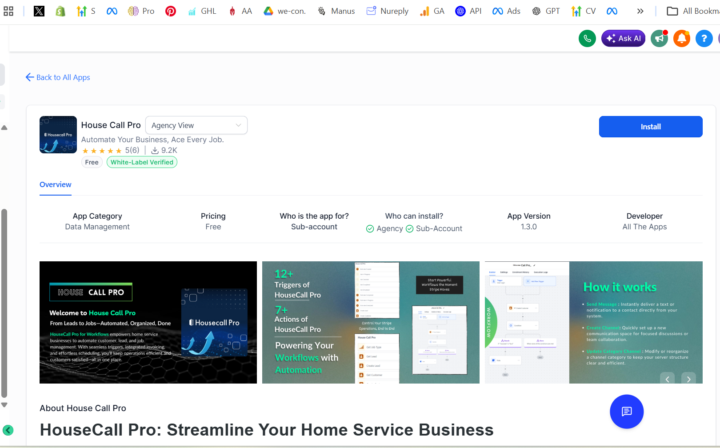Image resolution: width=720 pixels, height=448 pixels.
Task: Open the orange bell notifications icon
Action: pos(682,39)
